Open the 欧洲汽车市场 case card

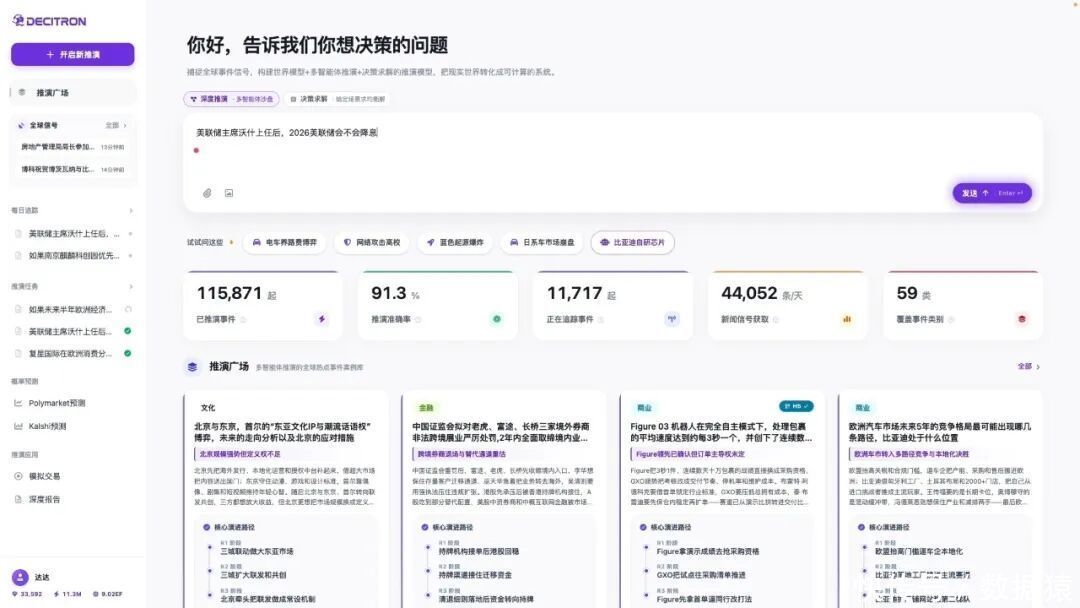[x=940, y=500]
